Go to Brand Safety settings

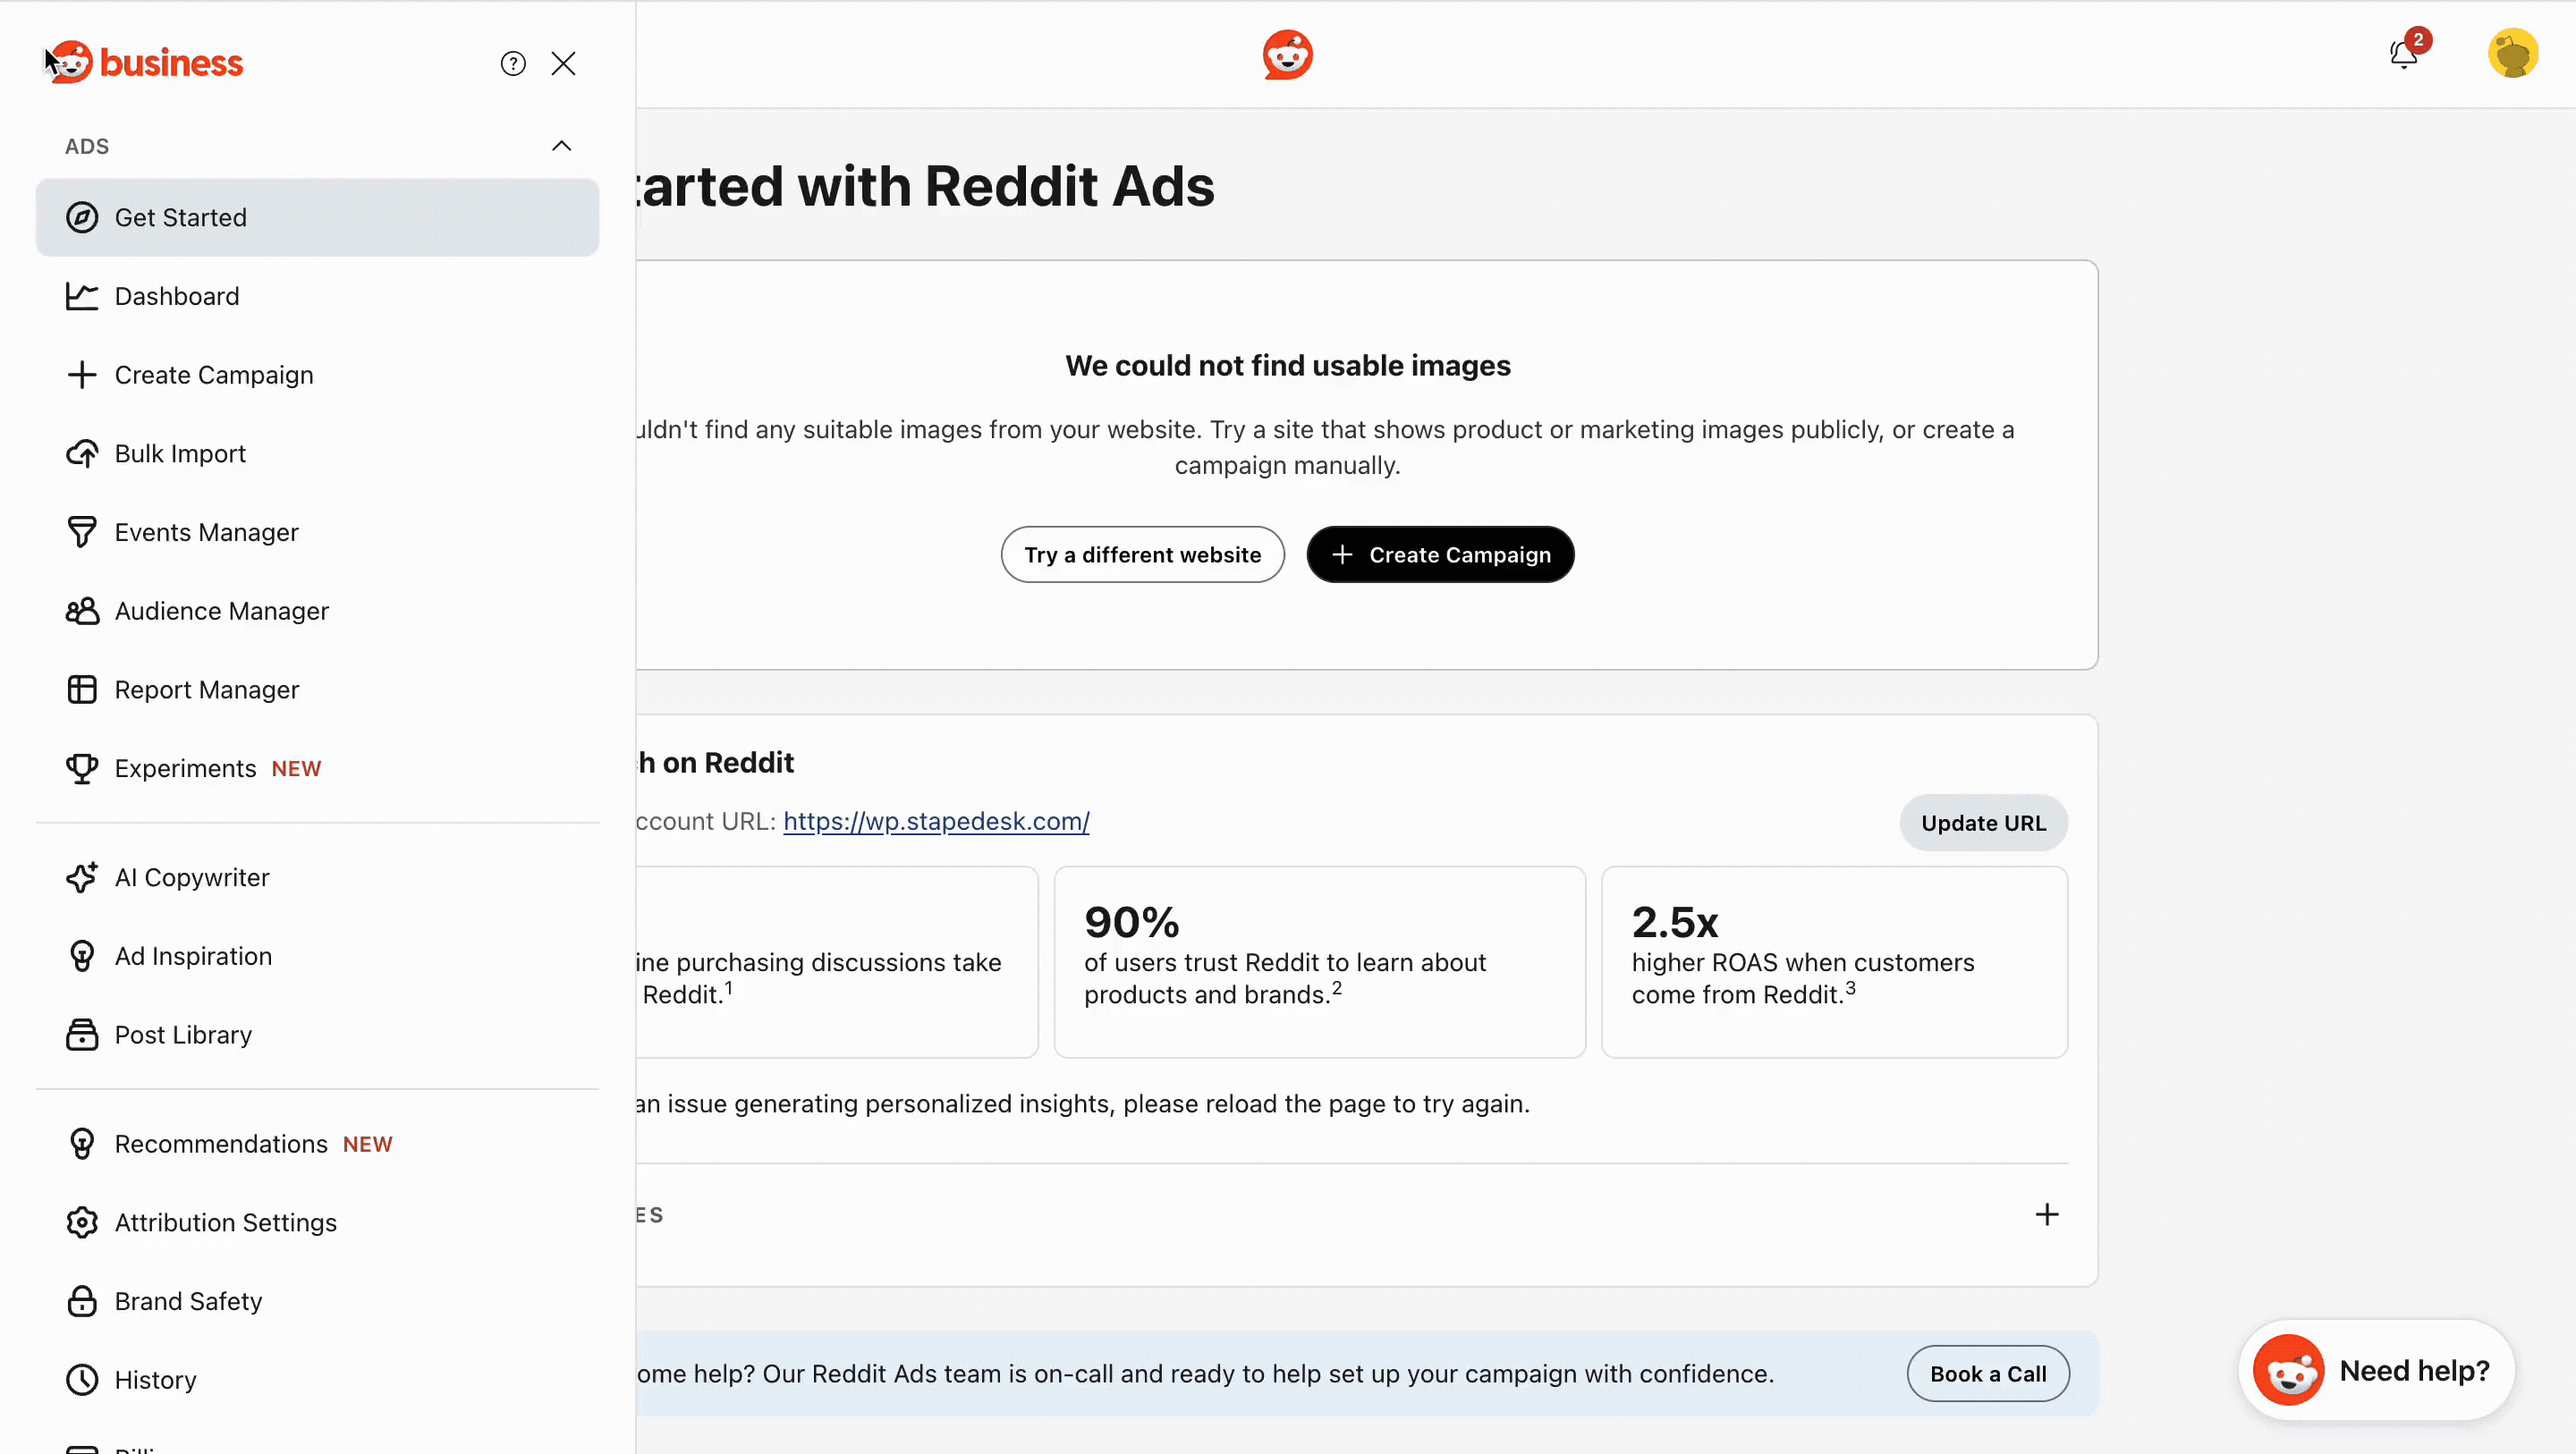pyautogui.click(x=317, y=1301)
